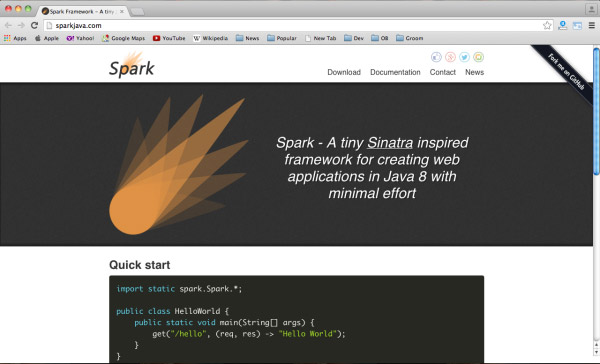600x364 pixels.
Task: Open the Apps bookmark shortcut
Action: [x=15, y=38]
